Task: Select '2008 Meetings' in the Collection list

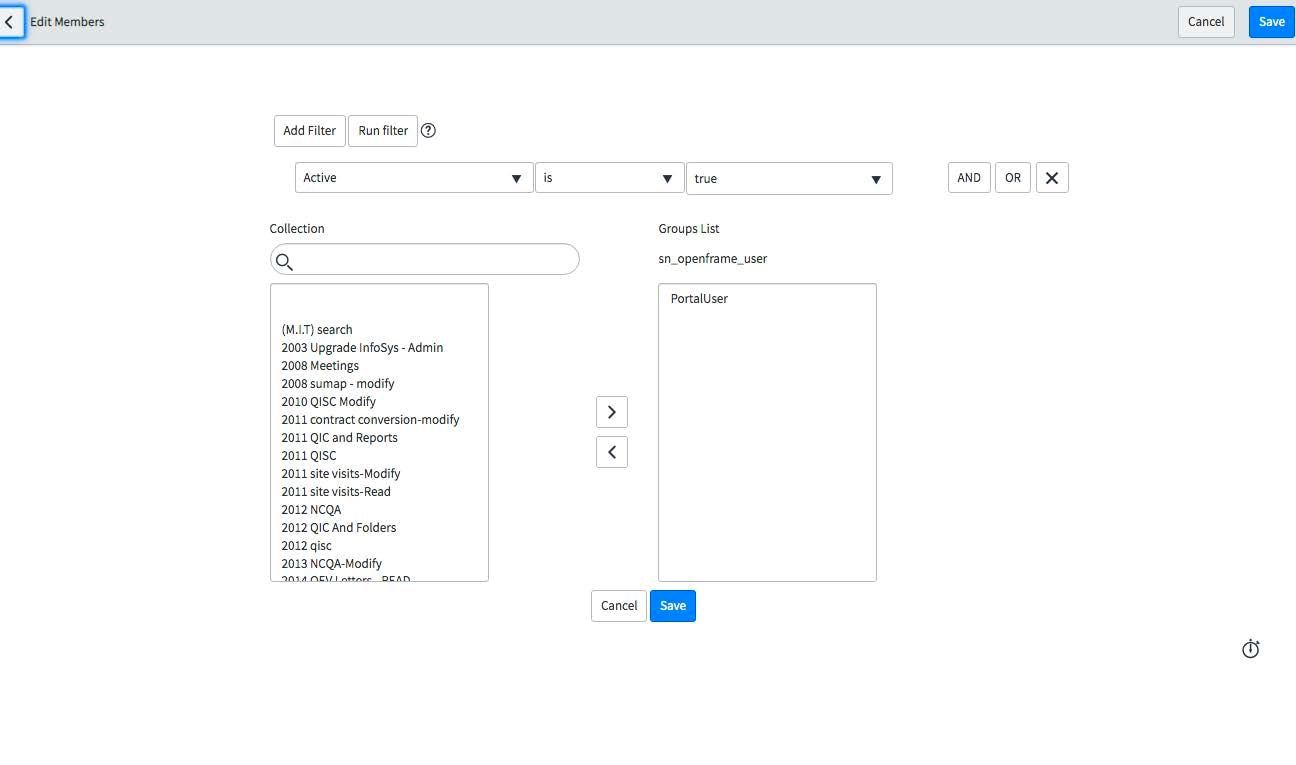Action: tap(320, 366)
